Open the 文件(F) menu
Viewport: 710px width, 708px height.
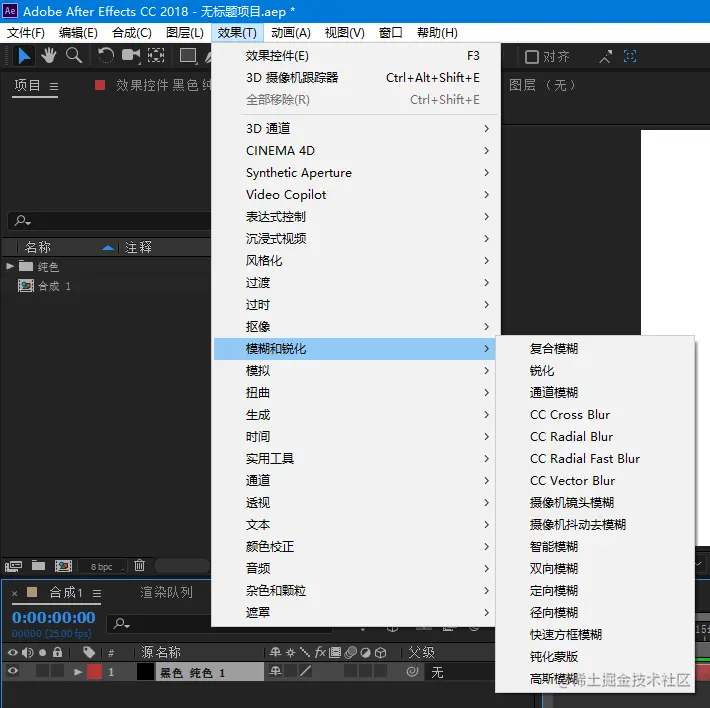[26, 33]
